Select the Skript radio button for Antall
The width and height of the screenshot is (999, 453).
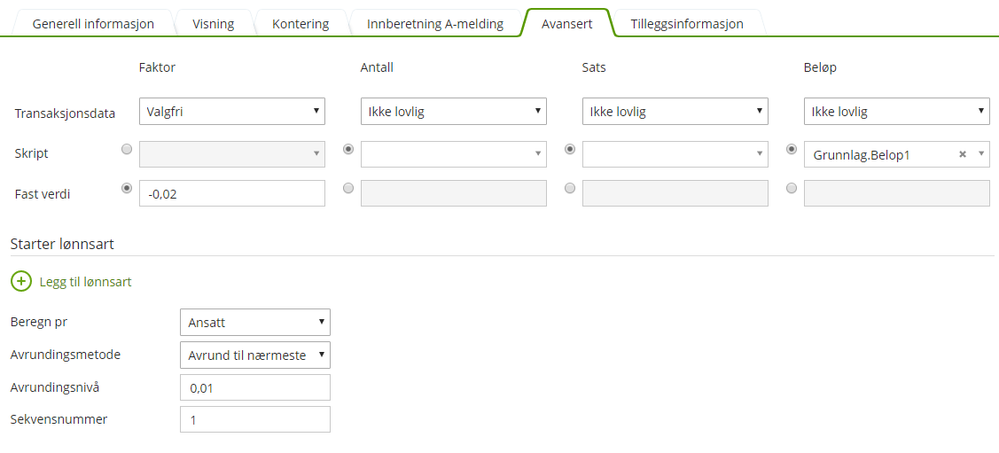(348, 150)
